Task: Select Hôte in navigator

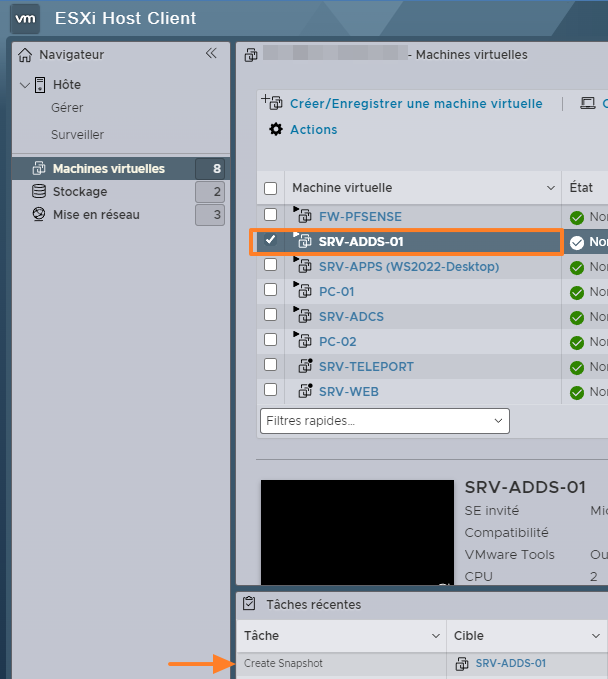Action: click(x=67, y=84)
